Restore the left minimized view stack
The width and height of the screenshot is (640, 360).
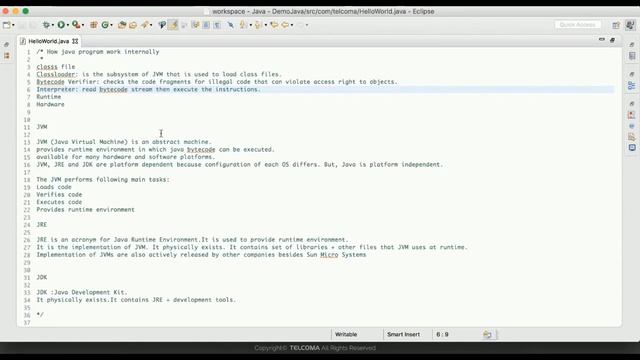(7, 44)
